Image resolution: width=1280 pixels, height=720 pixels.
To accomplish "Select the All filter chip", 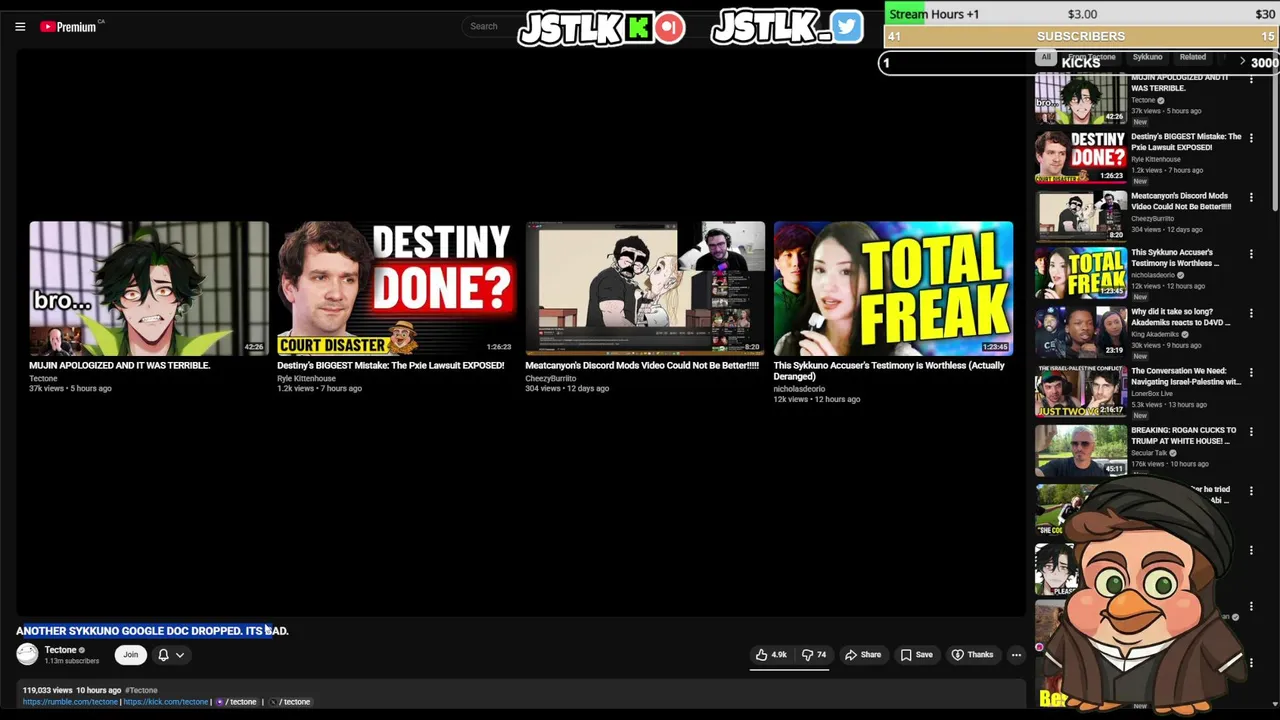I will click(1046, 57).
